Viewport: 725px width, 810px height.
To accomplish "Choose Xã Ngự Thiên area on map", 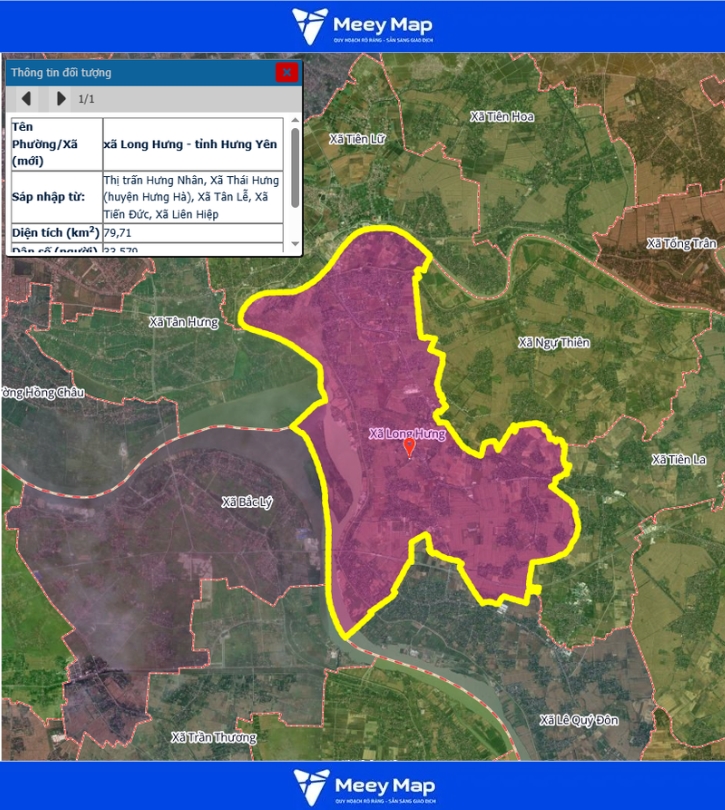I will pyautogui.click(x=554, y=343).
